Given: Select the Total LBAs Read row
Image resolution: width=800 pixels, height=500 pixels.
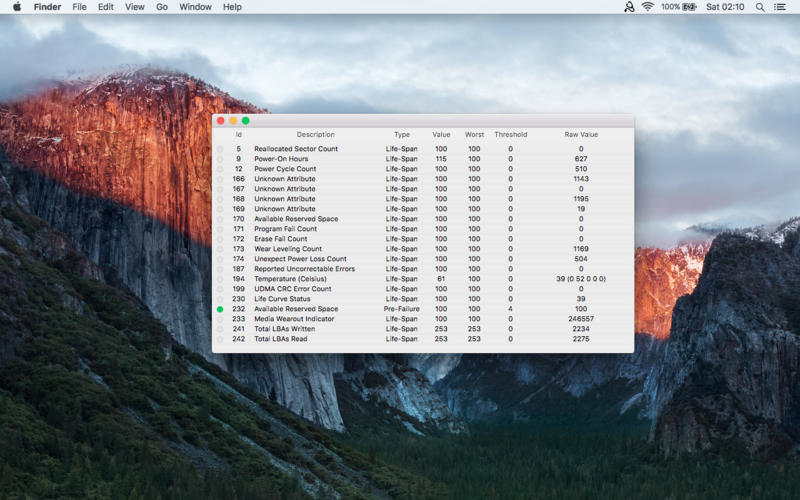Looking at the screenshot, I should (x=423, y=339).
